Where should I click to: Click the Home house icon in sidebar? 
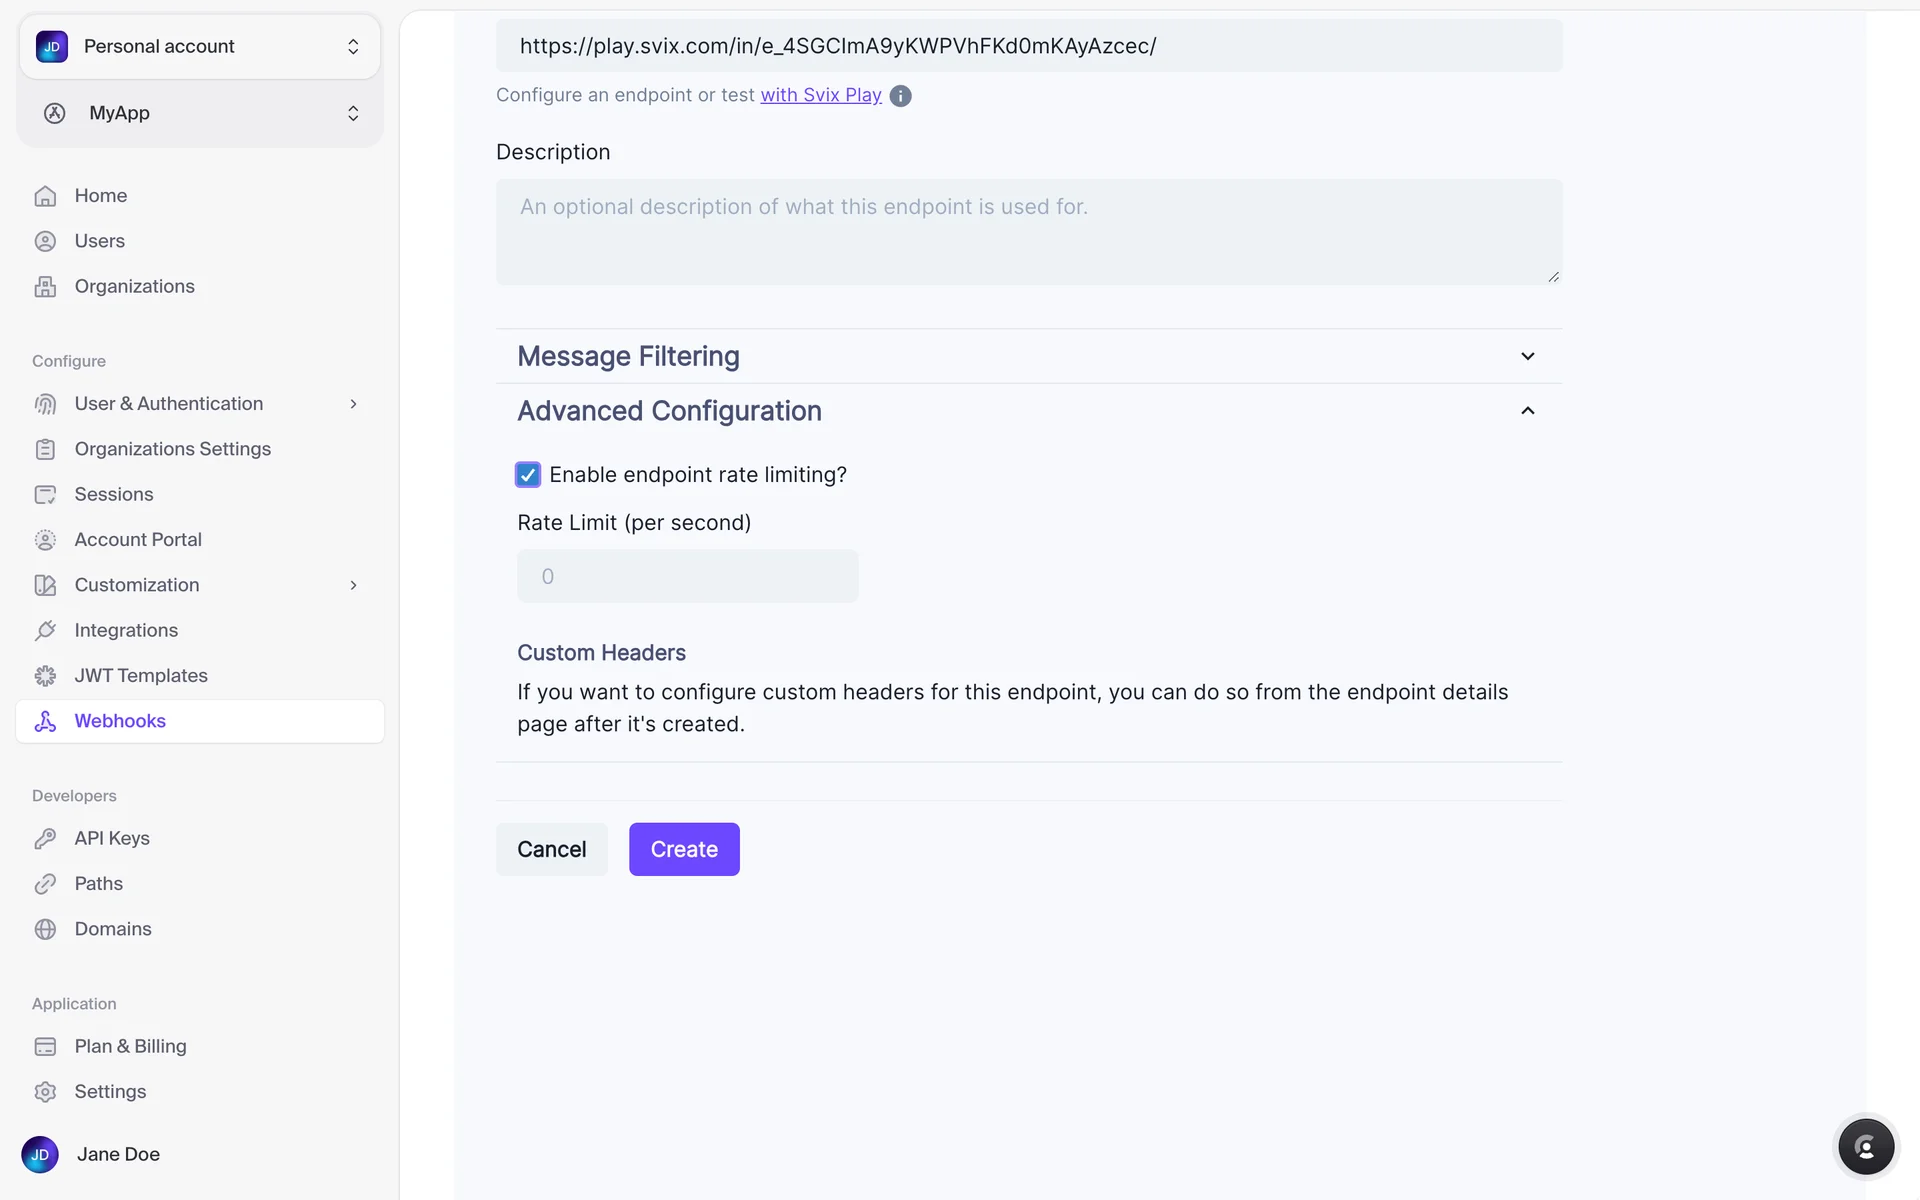pos(45,196)
